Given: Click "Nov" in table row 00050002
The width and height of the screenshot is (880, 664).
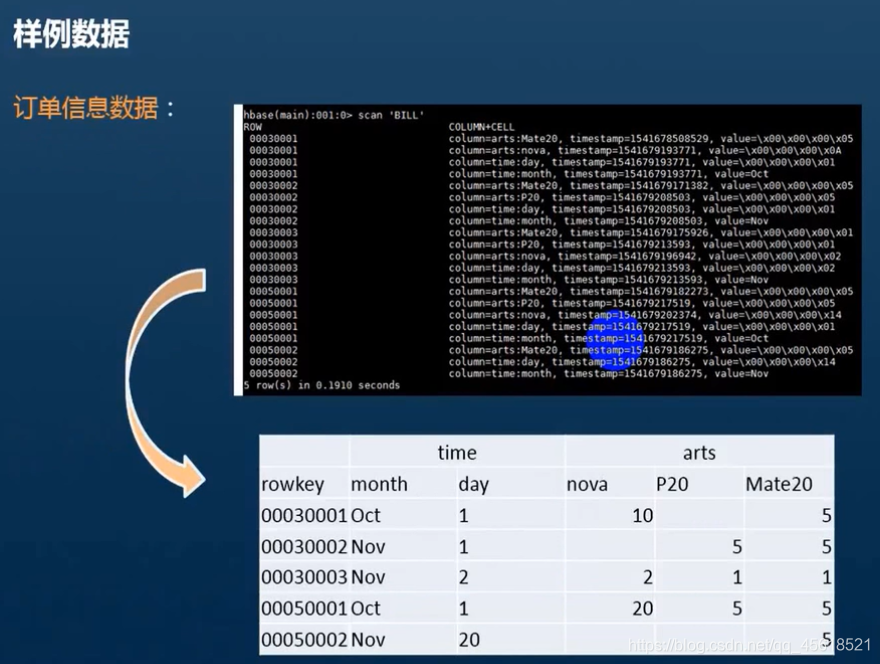Looking at the screenshot, I should click(x=368, y=640).
